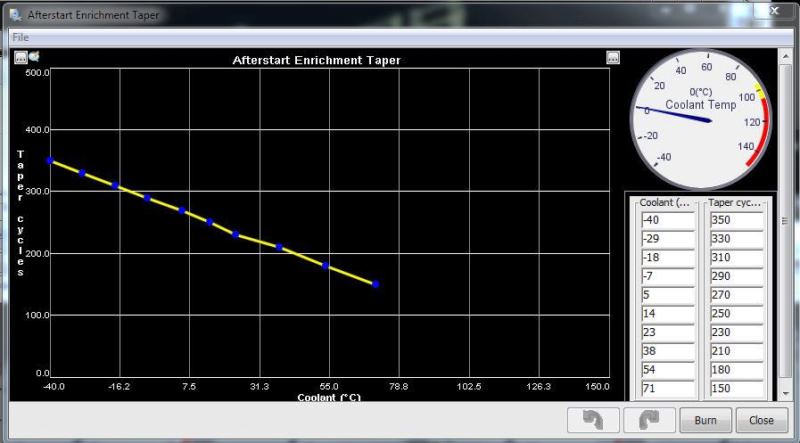Click the redo arrow button
This screenshot has height=443, width=800.
(x=648, y=420)
